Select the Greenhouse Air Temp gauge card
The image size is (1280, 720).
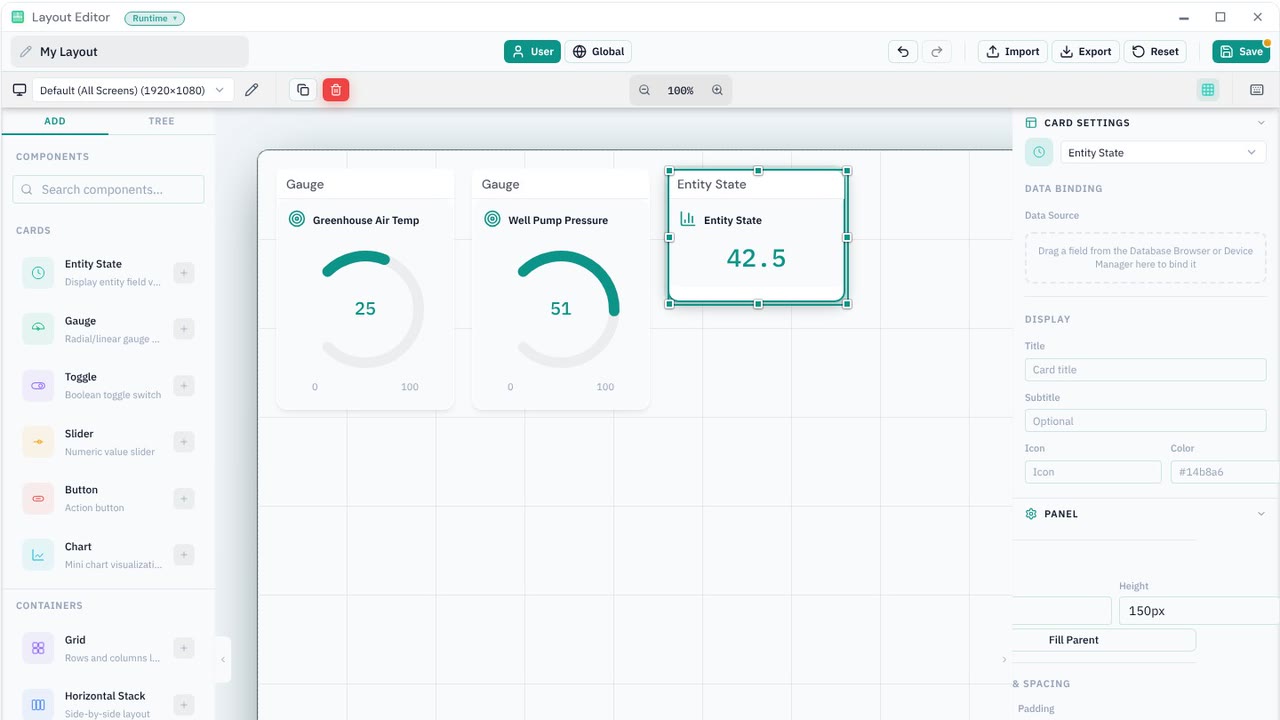365,290
